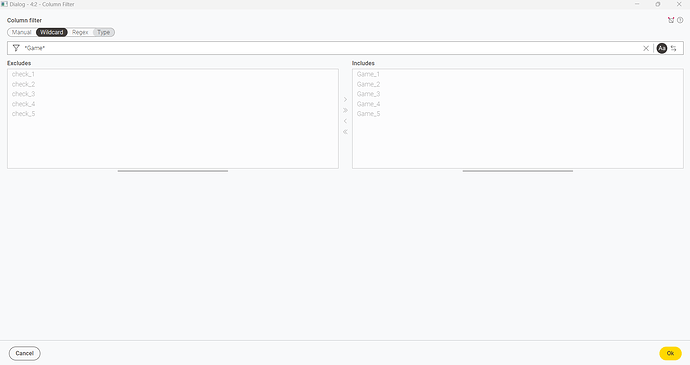Open the flow variable icon at top right
The image size is (690, 365).
point(671,20)
